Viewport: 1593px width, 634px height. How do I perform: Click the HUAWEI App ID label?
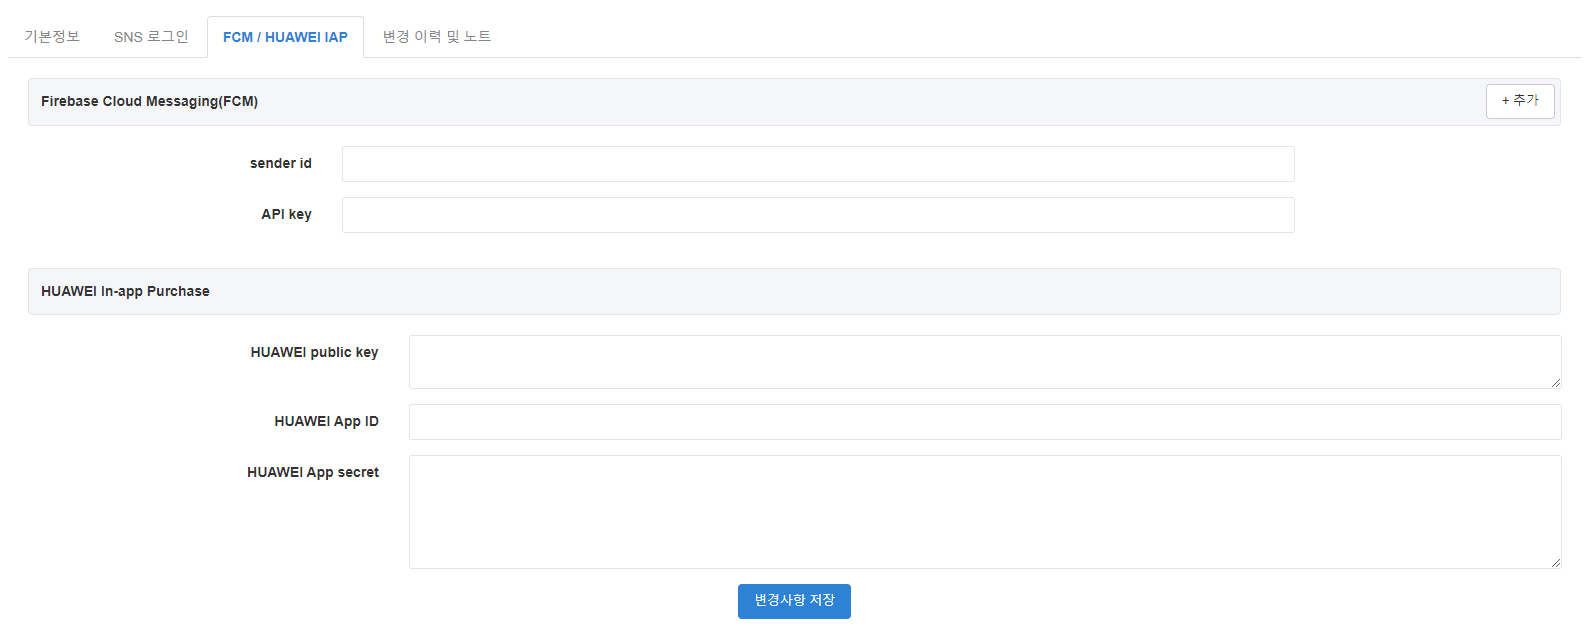click(327, 421)
